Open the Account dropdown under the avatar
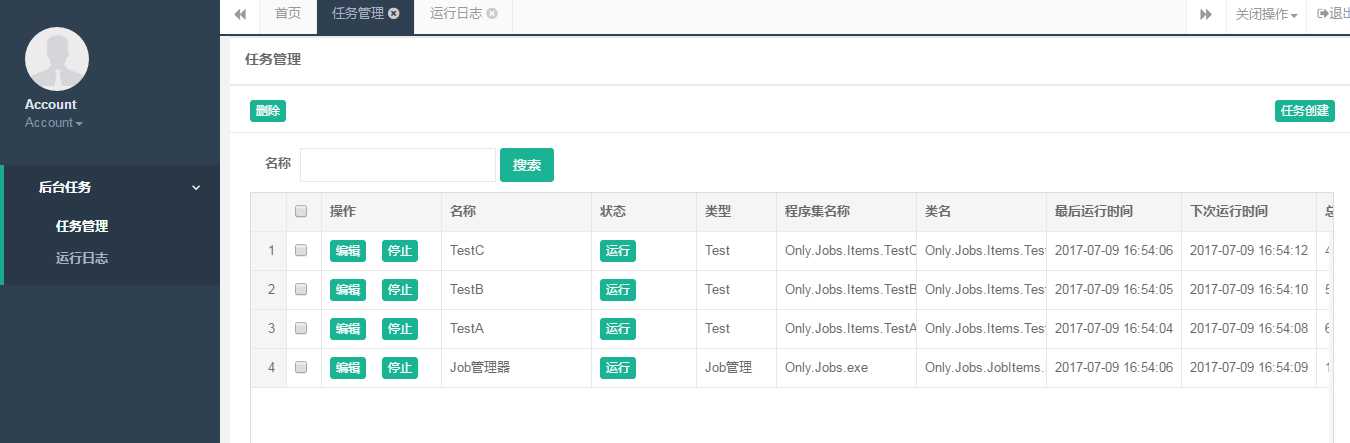 click(x=54, y=122)
